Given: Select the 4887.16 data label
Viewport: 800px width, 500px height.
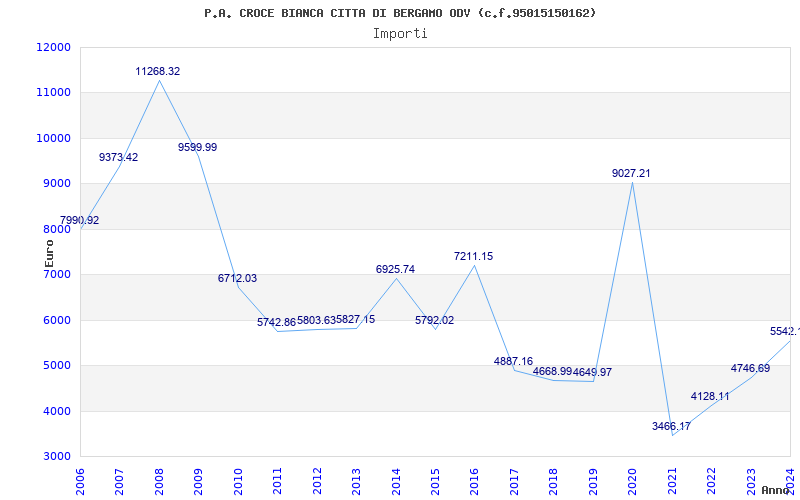Looking at the screenshot, I should click(513, 361).
